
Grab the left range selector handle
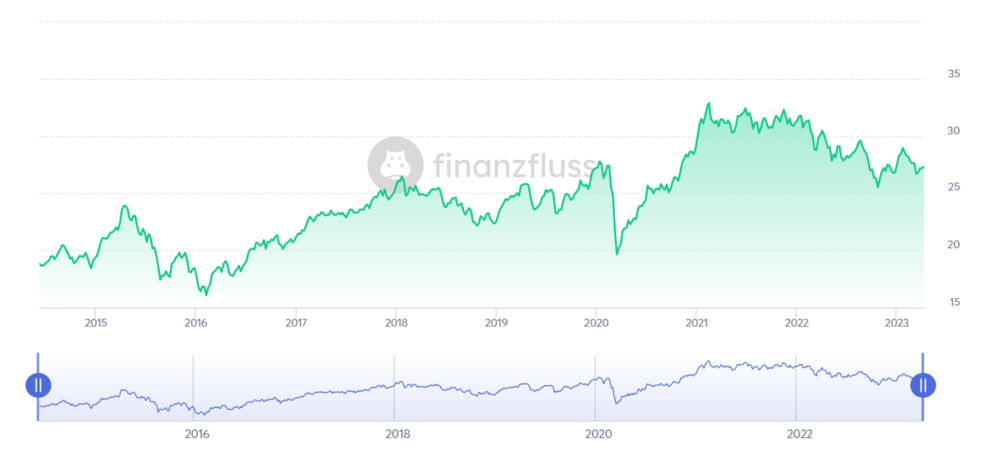pos(38,385)
